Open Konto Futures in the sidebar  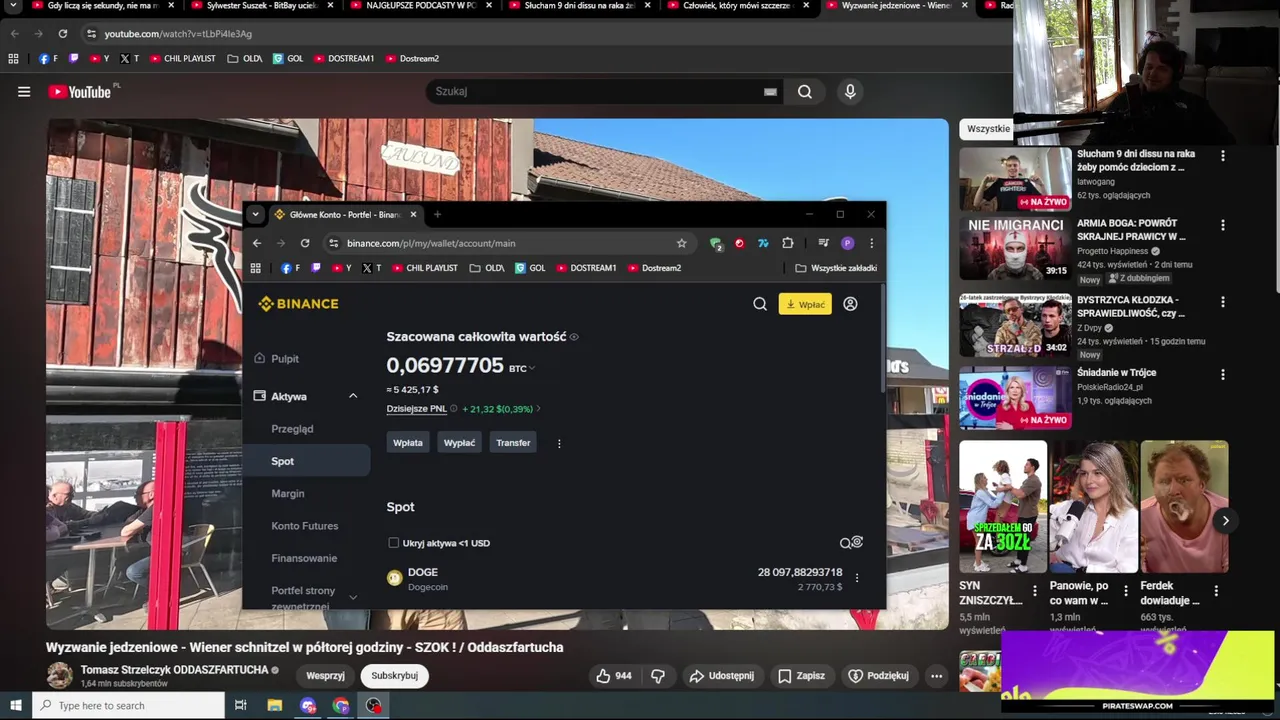coord(307,526)
